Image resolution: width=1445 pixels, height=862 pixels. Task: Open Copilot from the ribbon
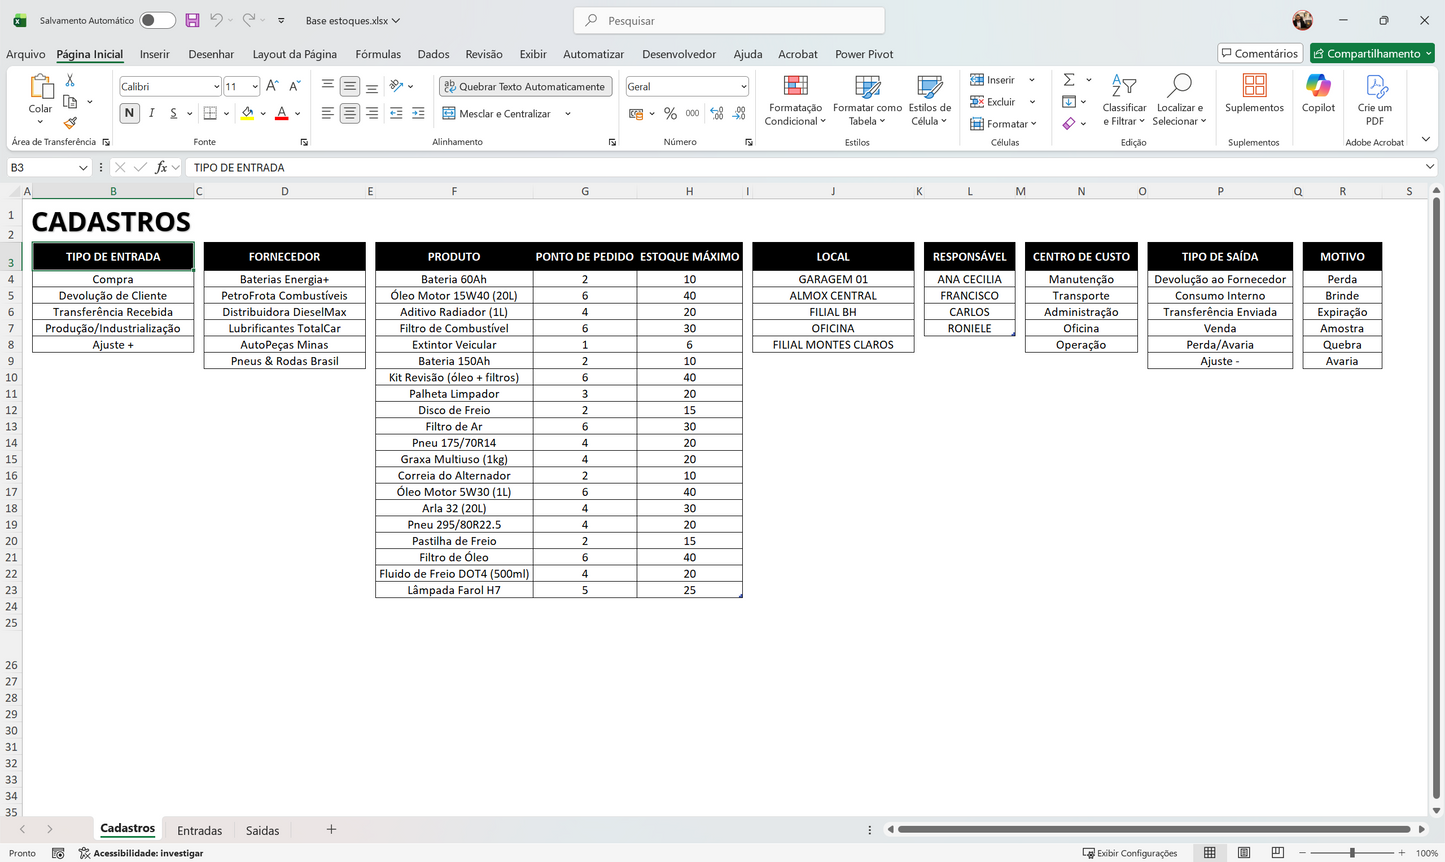click(1318, 93)
